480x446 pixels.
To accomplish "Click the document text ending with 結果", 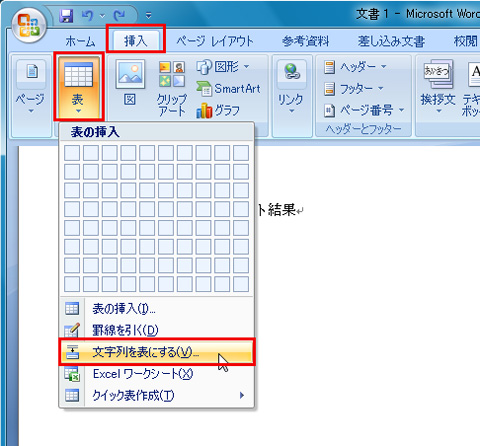I will click(x=280, y=210).
